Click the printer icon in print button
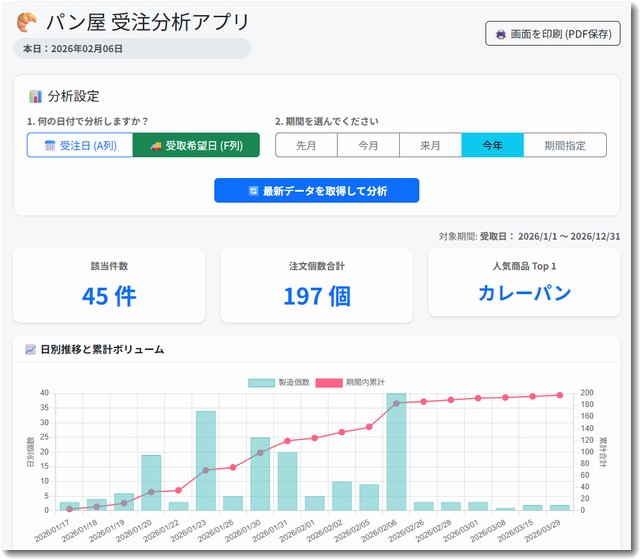This screenshot has height=559, width=640. coord(500,34)
